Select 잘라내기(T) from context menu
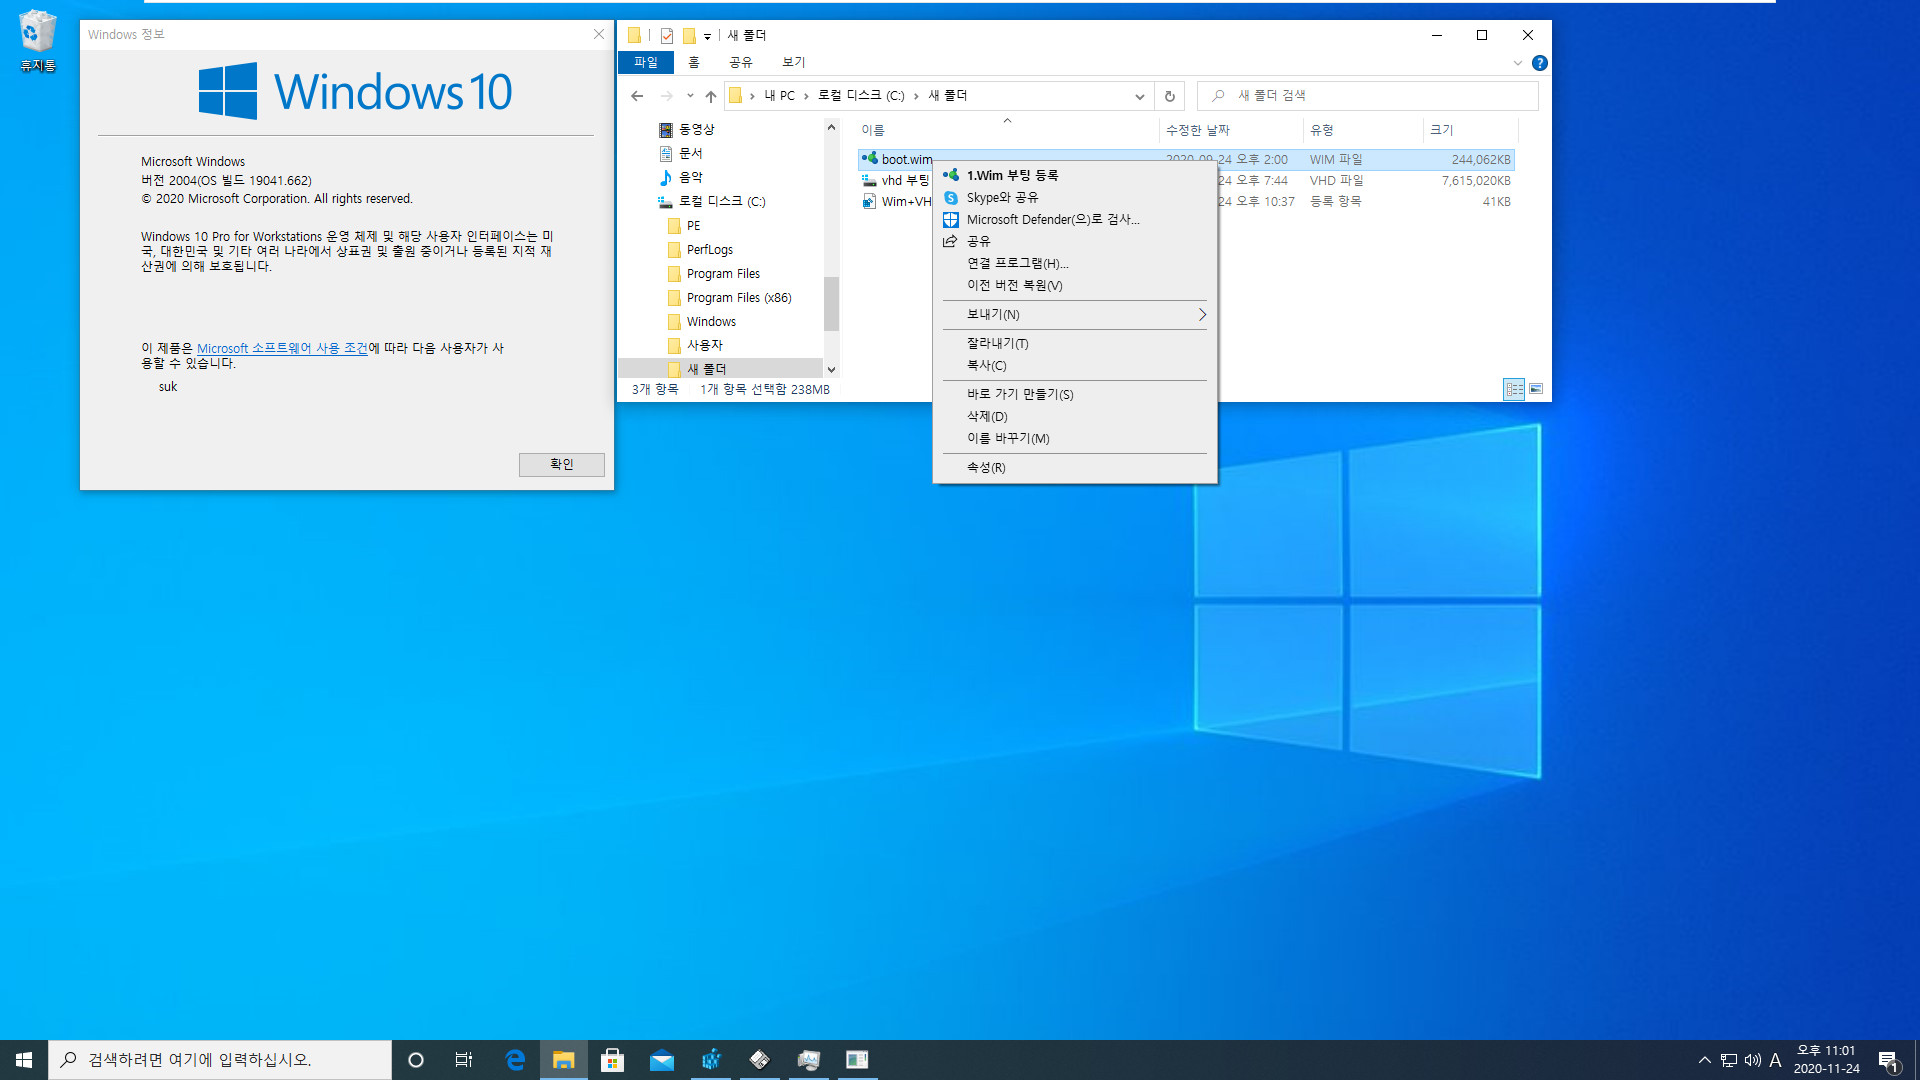 point(1075,344)
